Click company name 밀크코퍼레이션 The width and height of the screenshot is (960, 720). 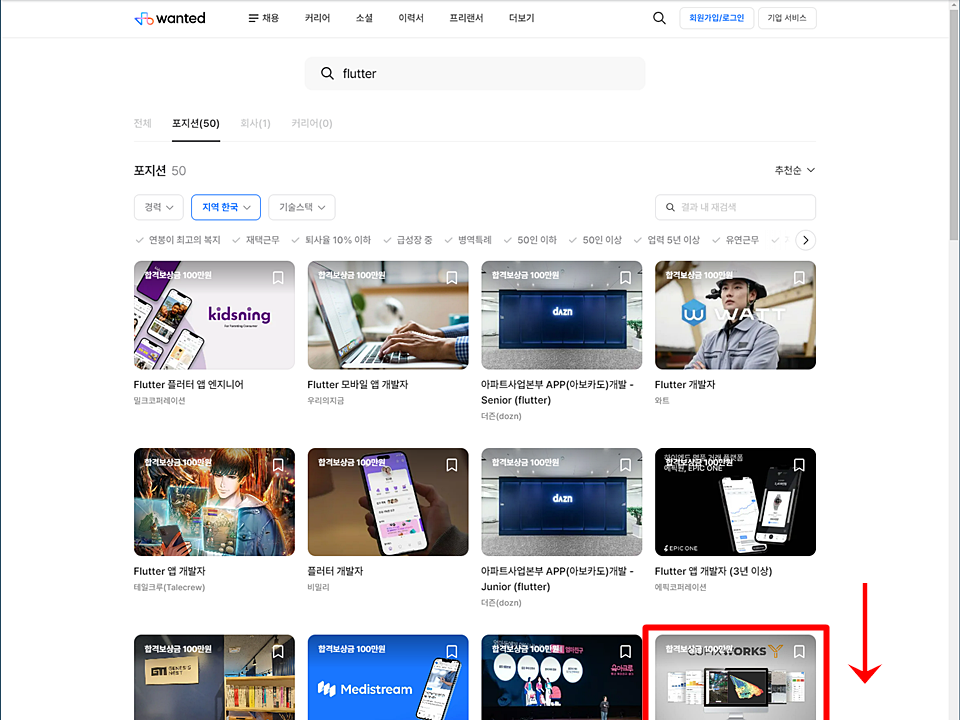click(x=159, y=400)
